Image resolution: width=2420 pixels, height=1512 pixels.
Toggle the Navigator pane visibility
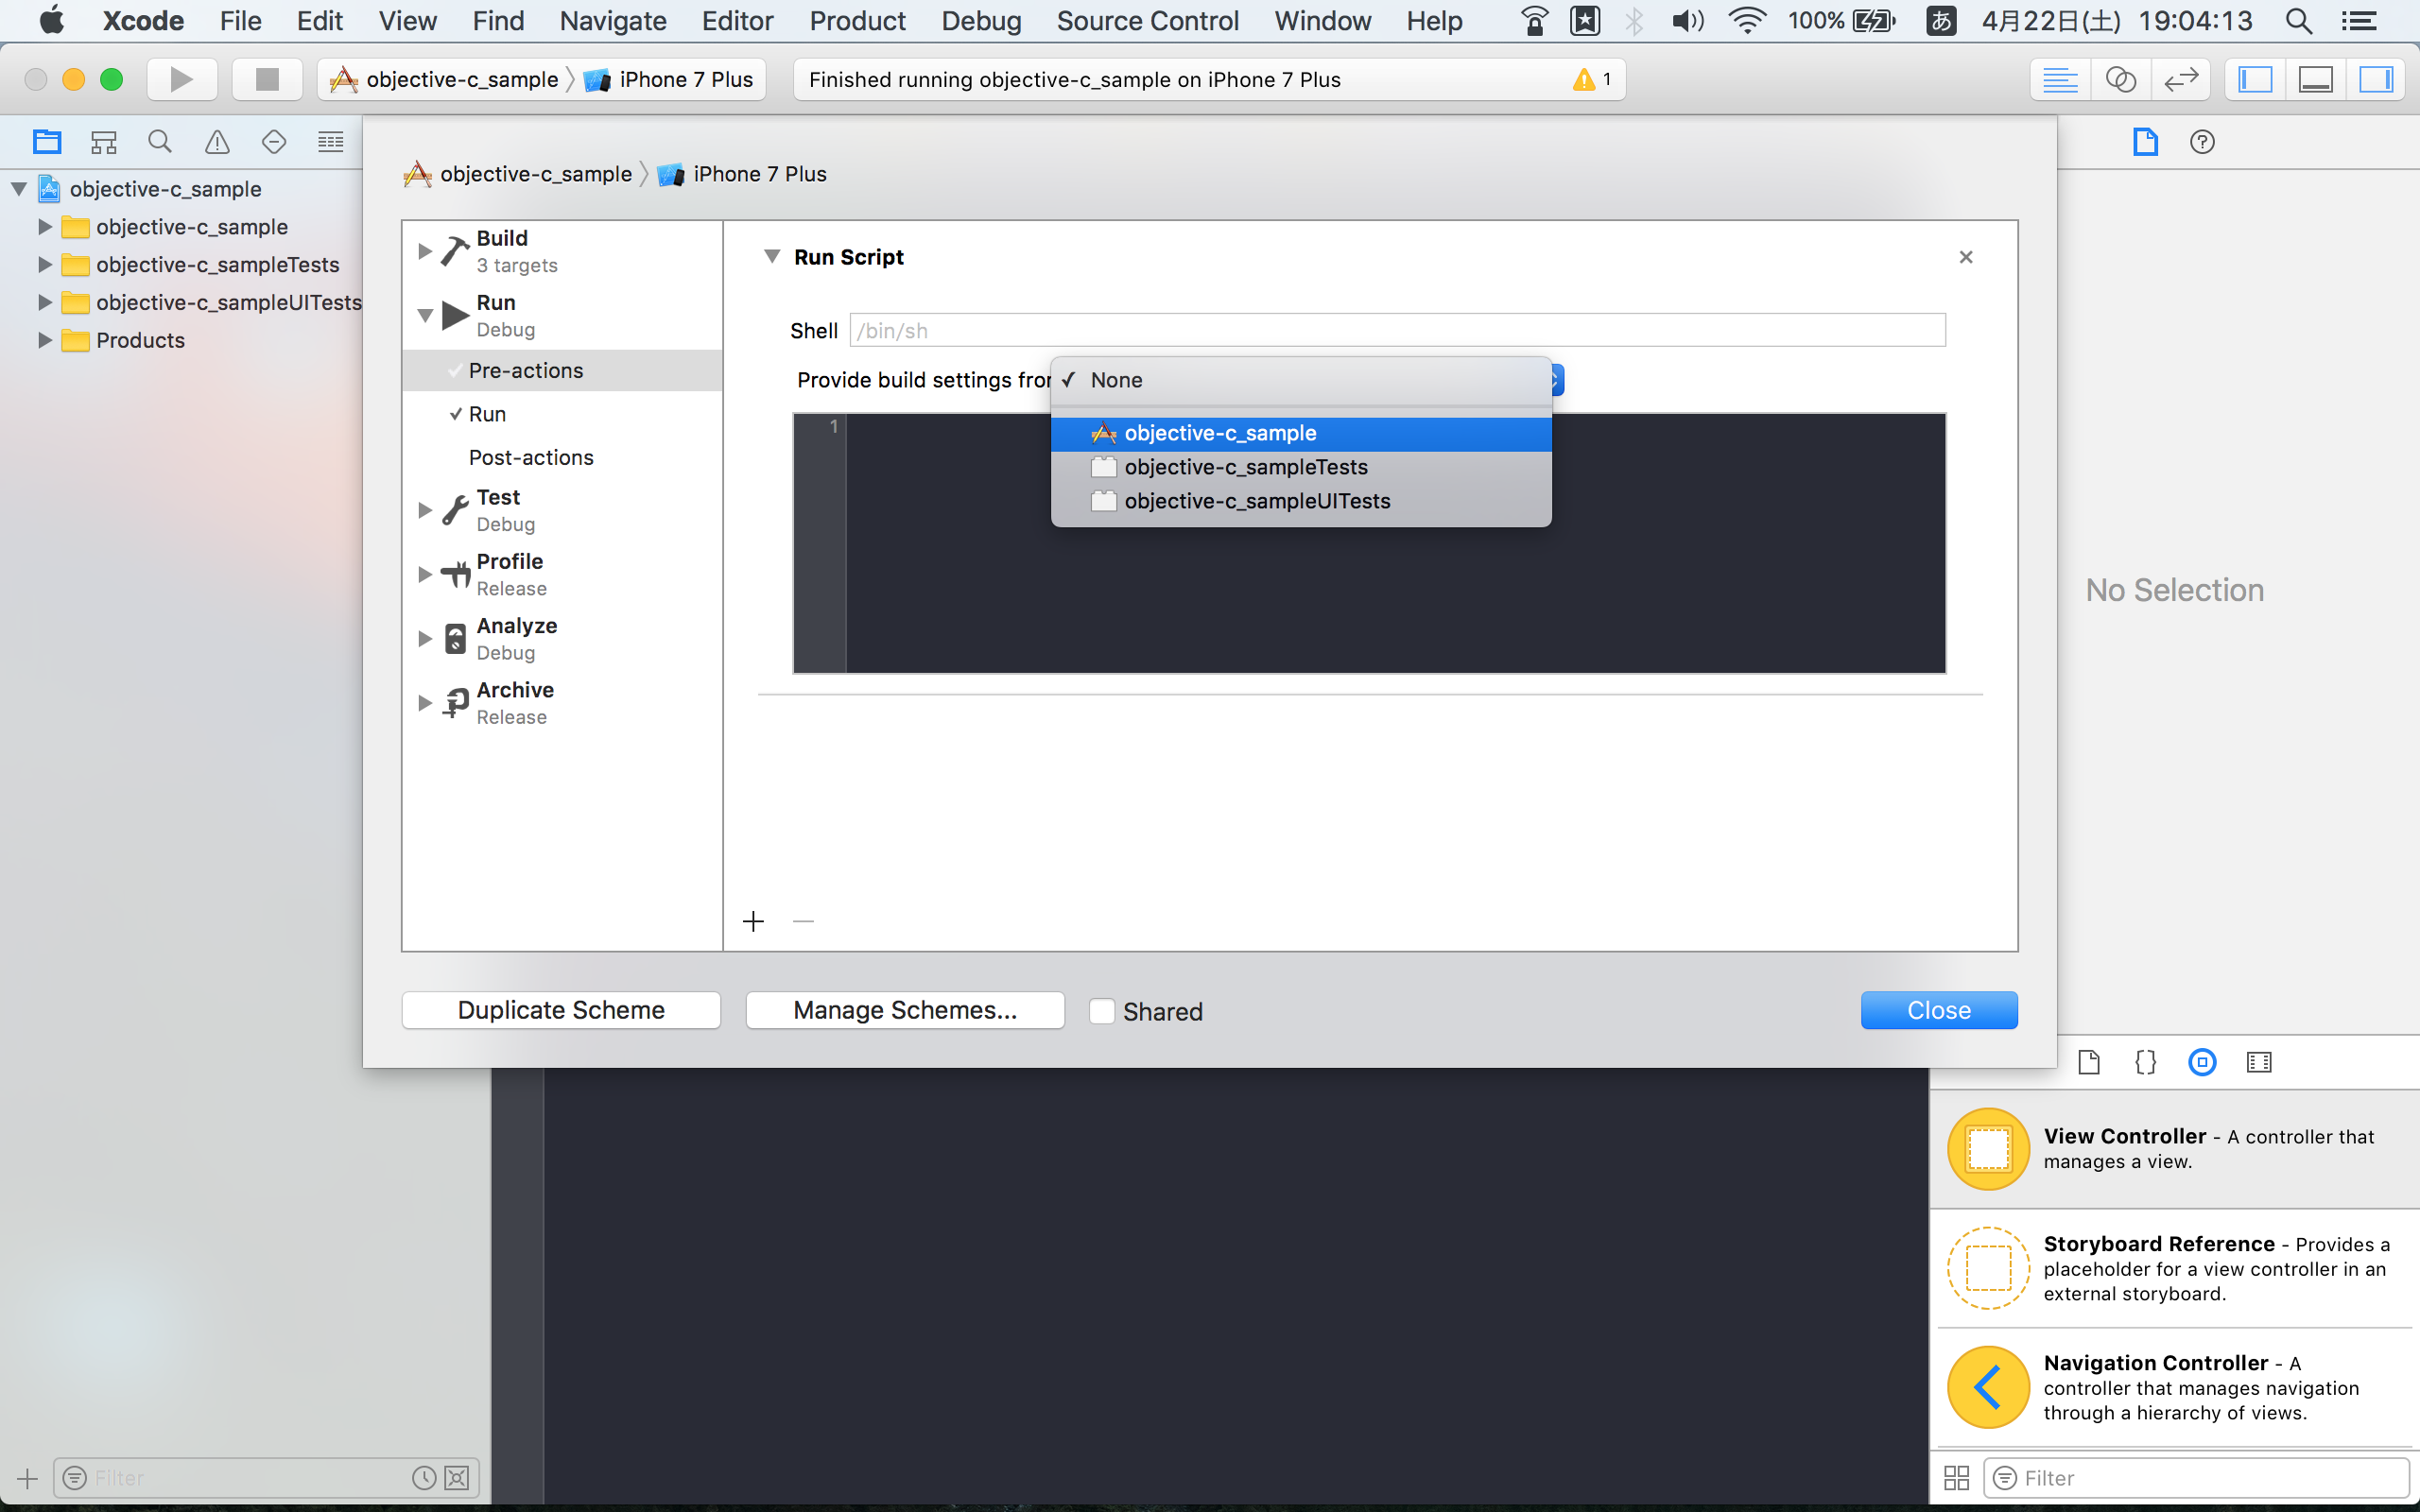(2255, 79)
